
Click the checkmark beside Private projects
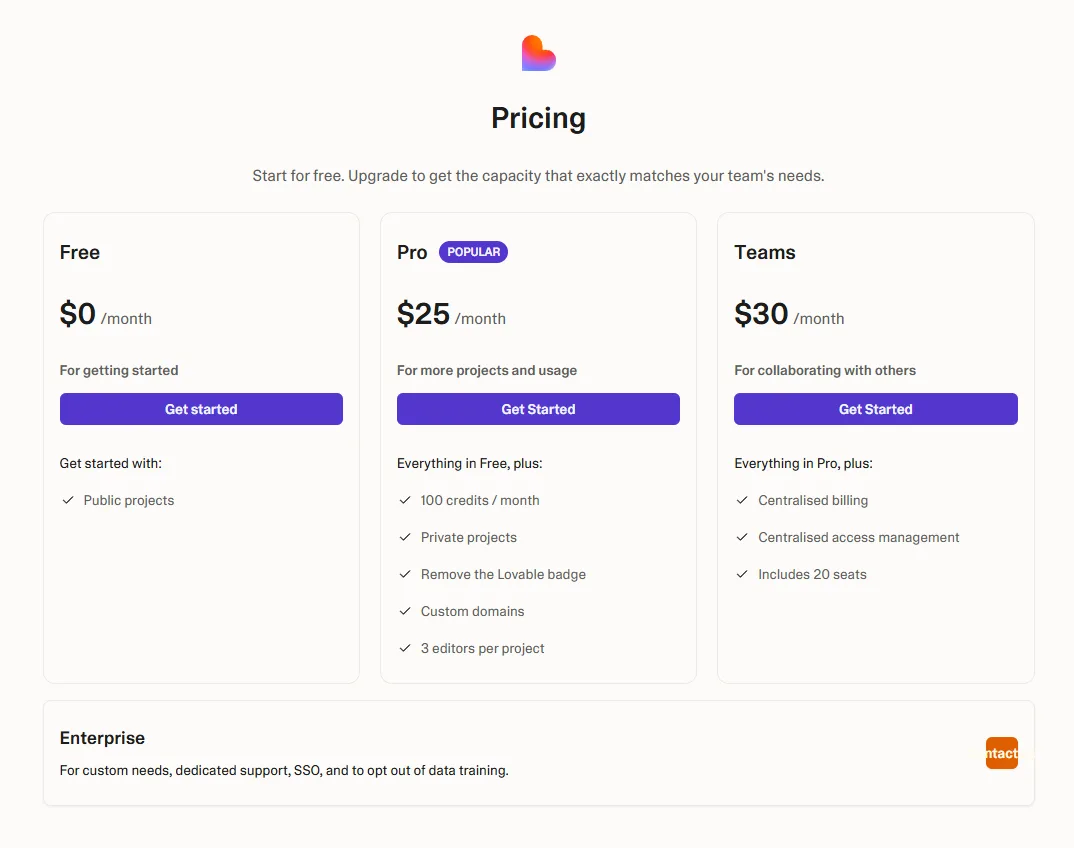click(405, 537)
